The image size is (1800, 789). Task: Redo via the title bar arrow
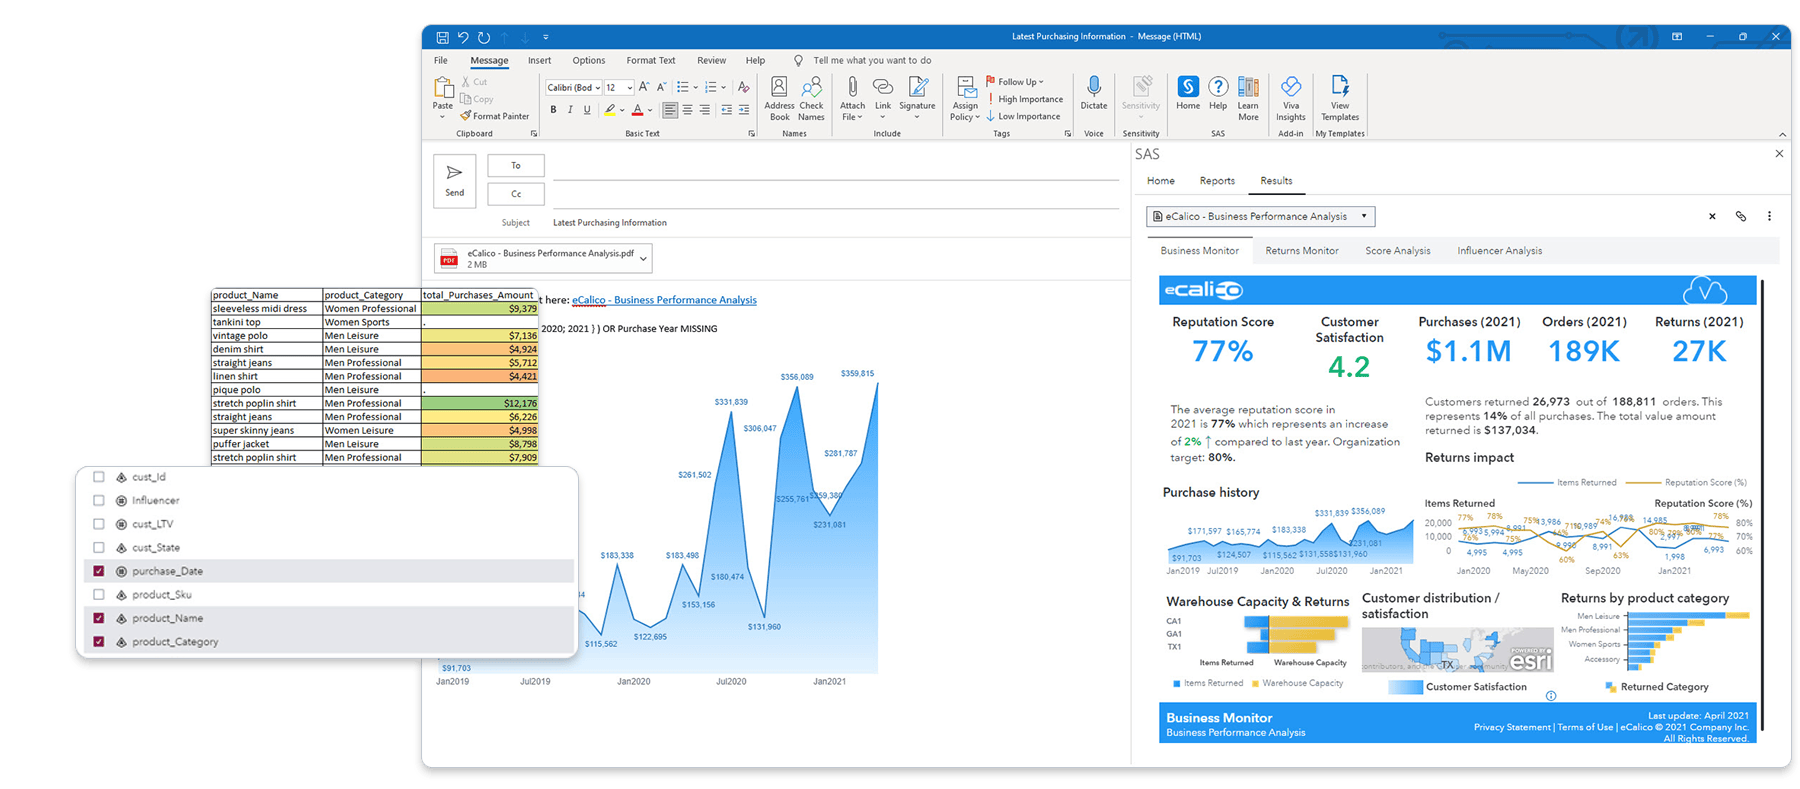tap(484, 37)
